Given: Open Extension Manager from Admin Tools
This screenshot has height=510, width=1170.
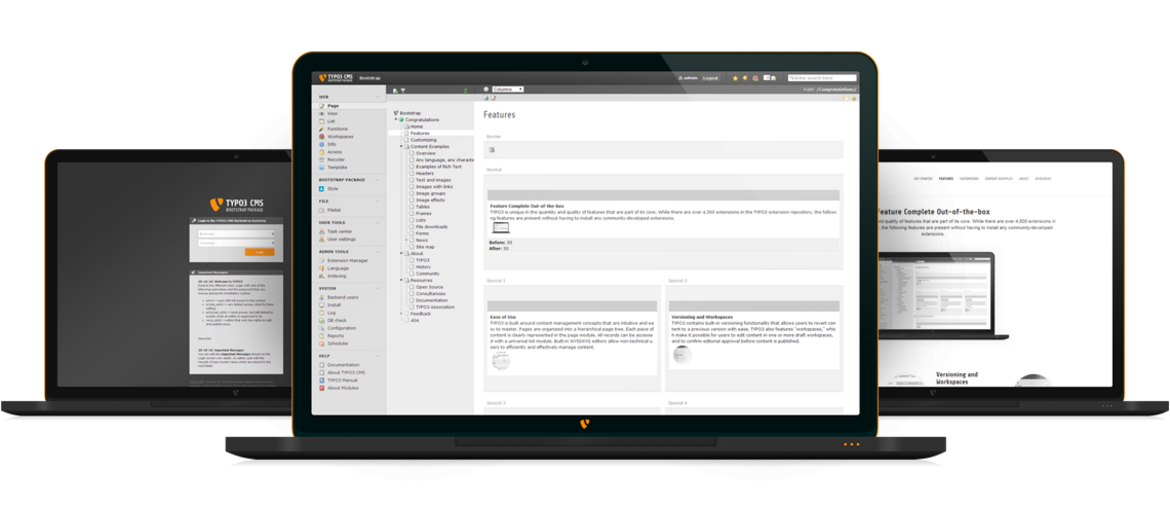Looking at the screenshot, I should click(321, 260).
